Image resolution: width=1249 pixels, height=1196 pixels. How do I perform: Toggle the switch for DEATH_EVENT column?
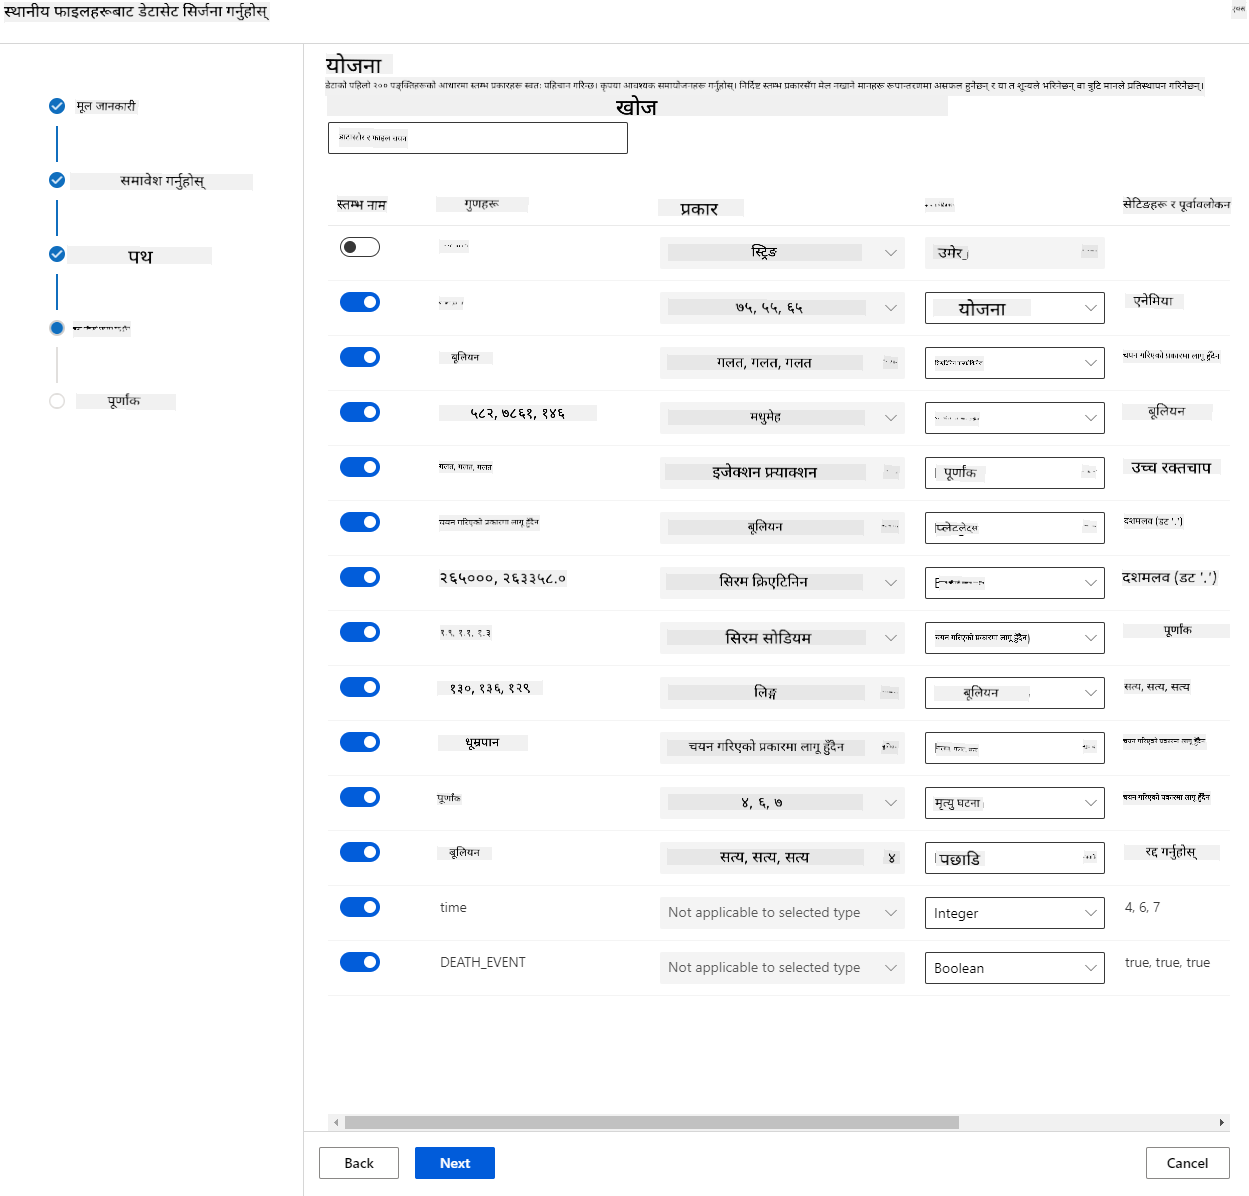(x=360, y=962)
